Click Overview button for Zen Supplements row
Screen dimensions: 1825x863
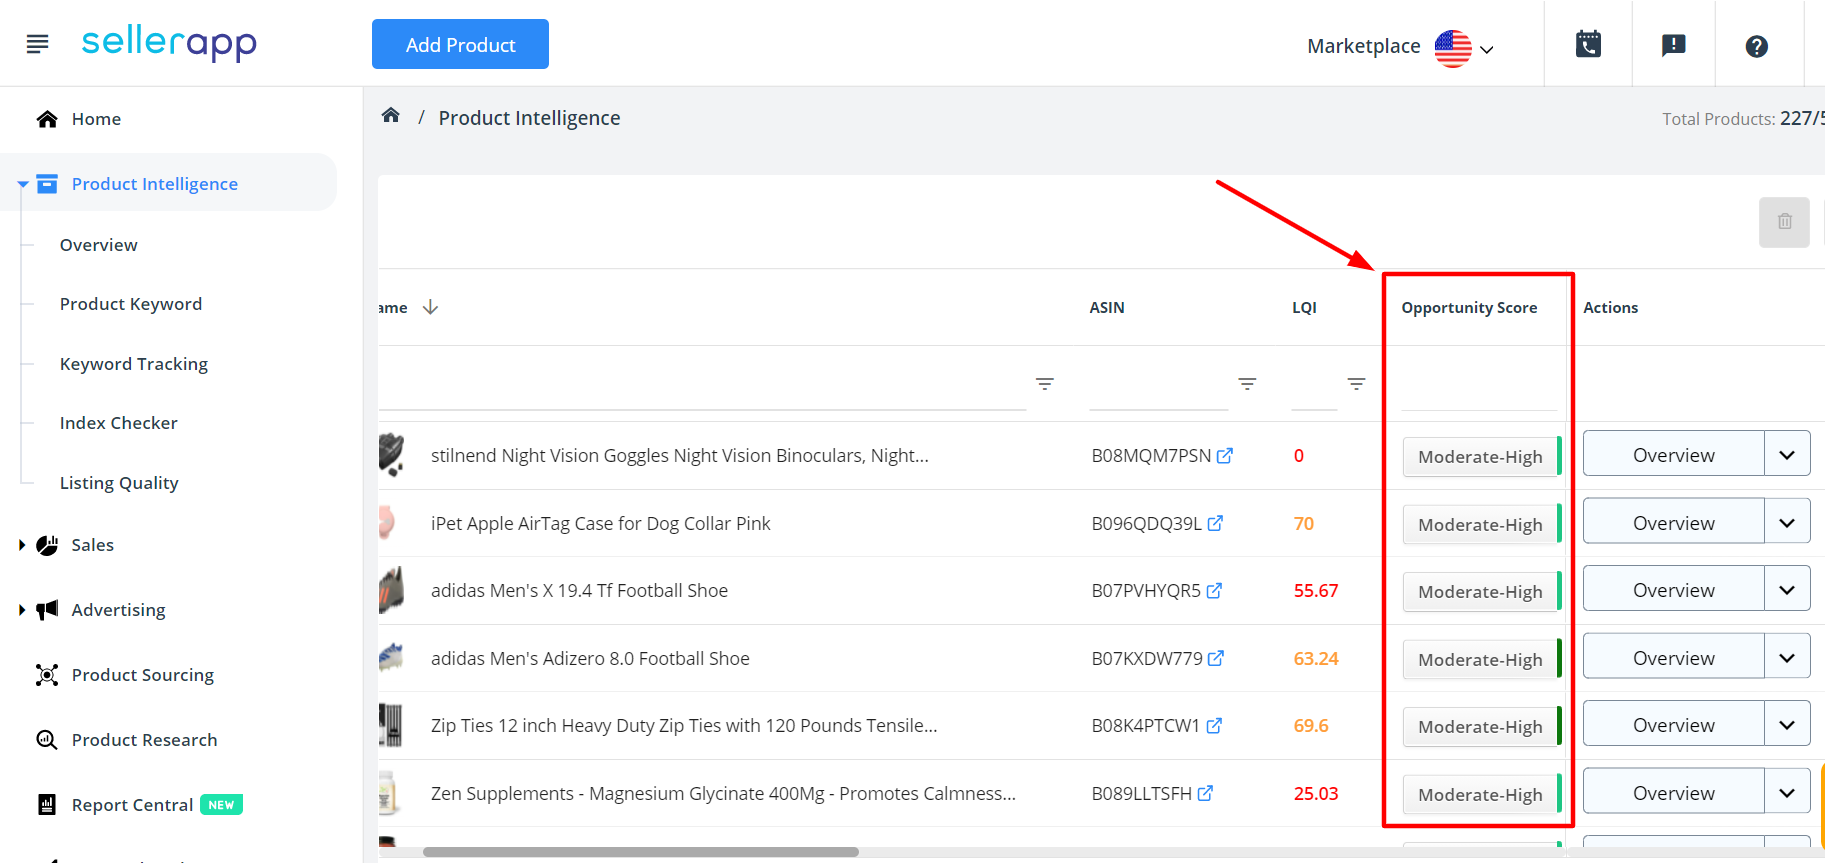1673,792
